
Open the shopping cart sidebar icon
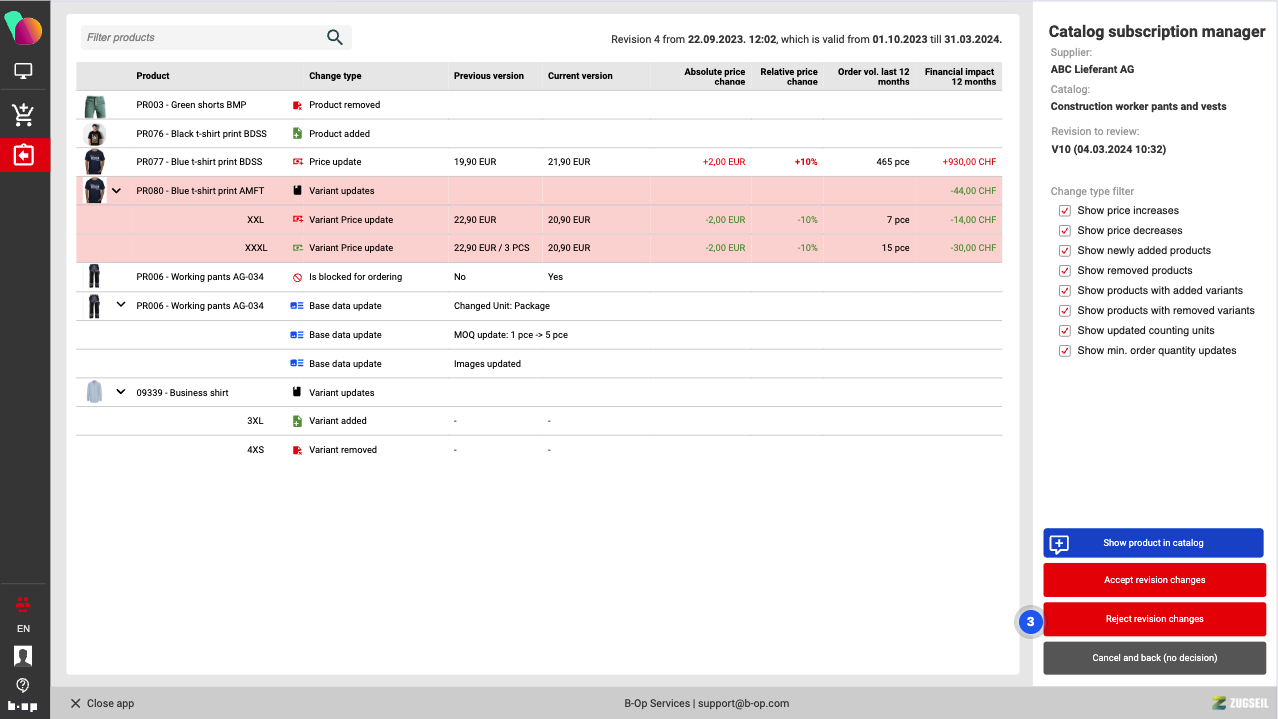point(23,115)
